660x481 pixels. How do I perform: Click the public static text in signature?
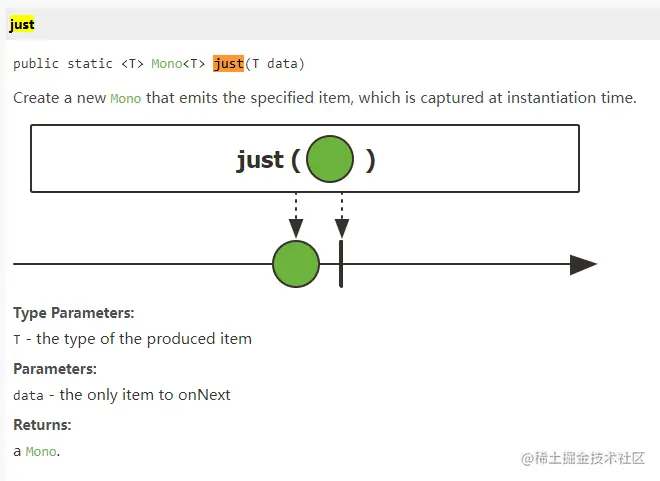coord(63,64)
